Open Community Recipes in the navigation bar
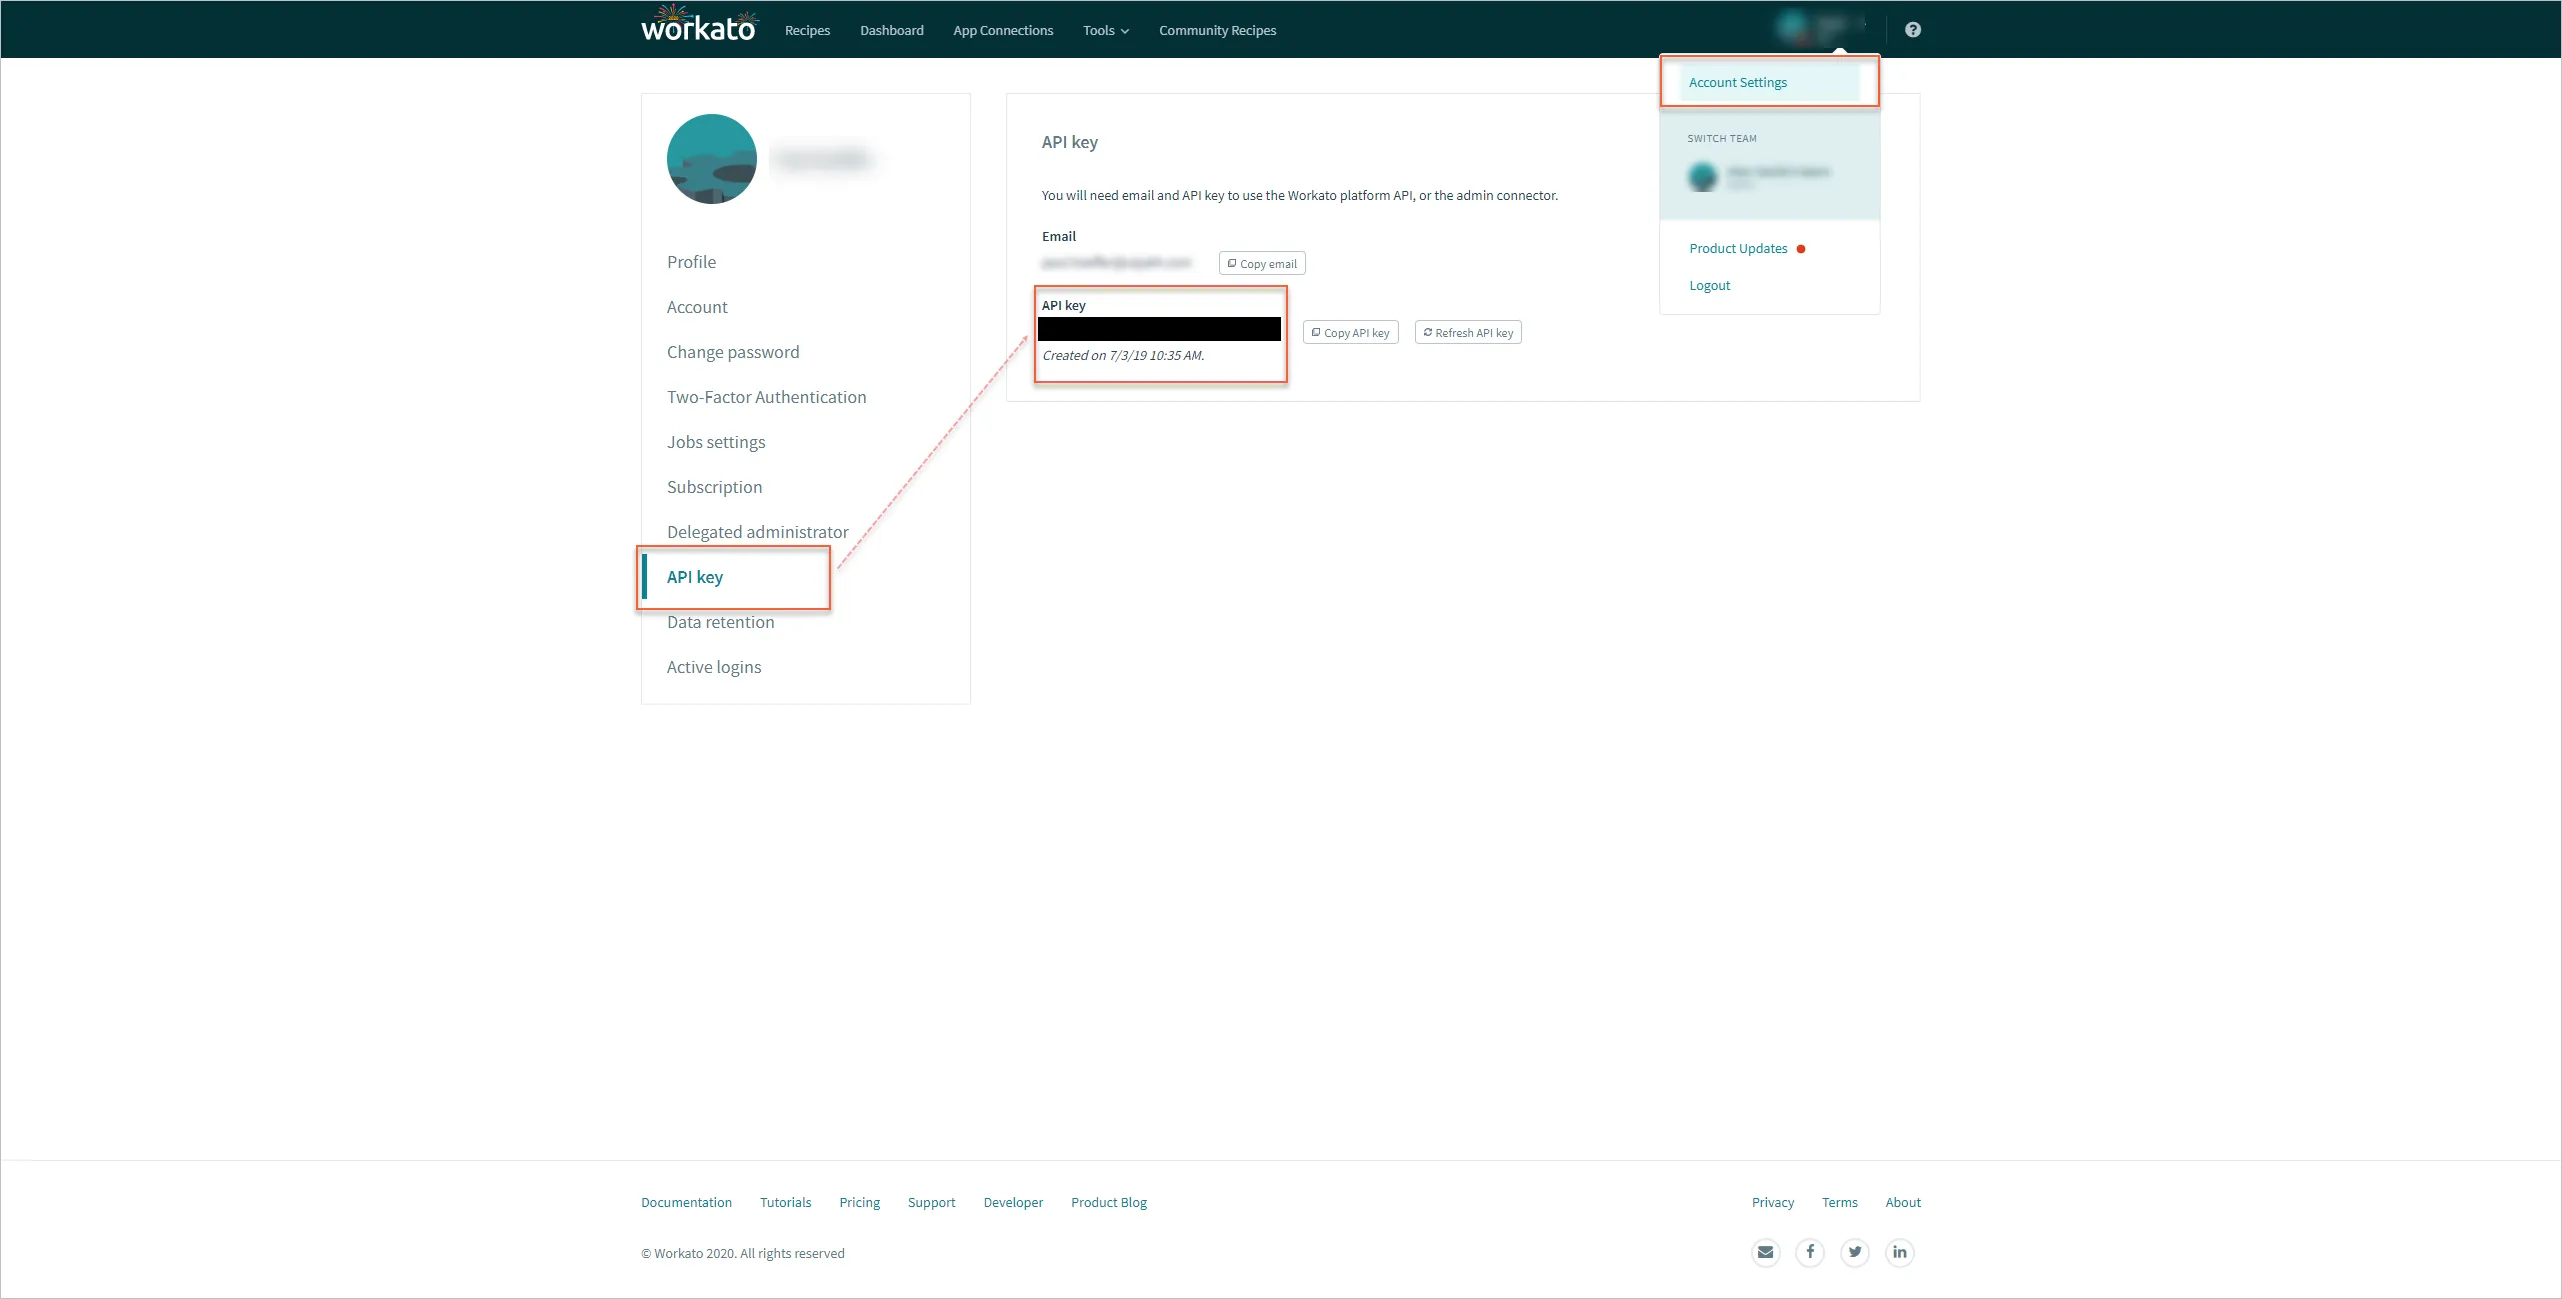This screenshot has height=1299, width=2562. (1218, 31)
